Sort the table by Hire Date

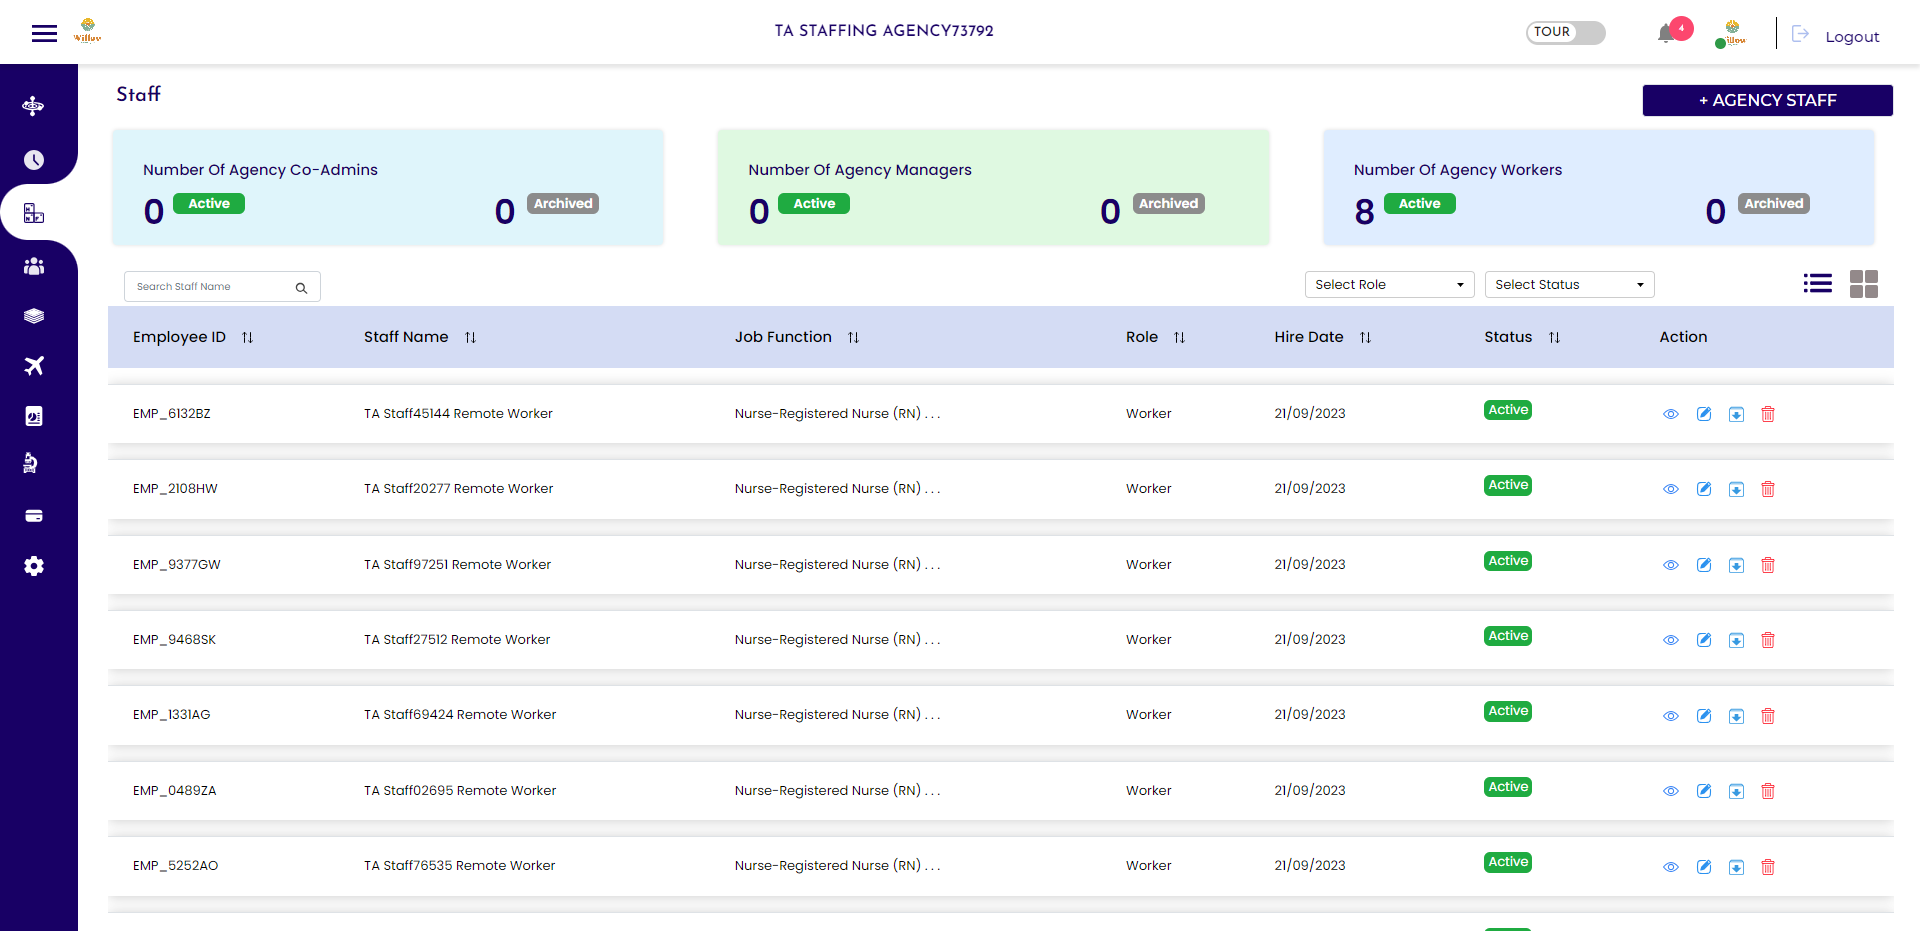pos(1366,337)
